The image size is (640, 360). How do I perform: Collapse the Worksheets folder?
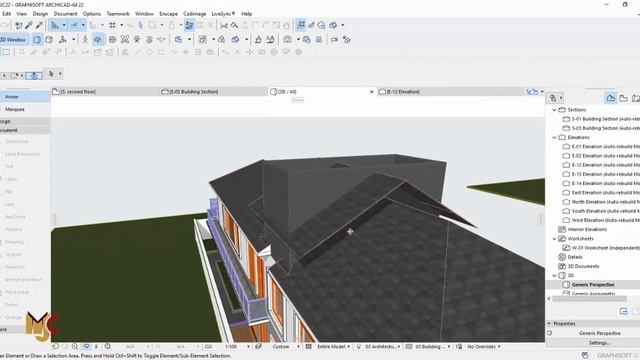554,239
